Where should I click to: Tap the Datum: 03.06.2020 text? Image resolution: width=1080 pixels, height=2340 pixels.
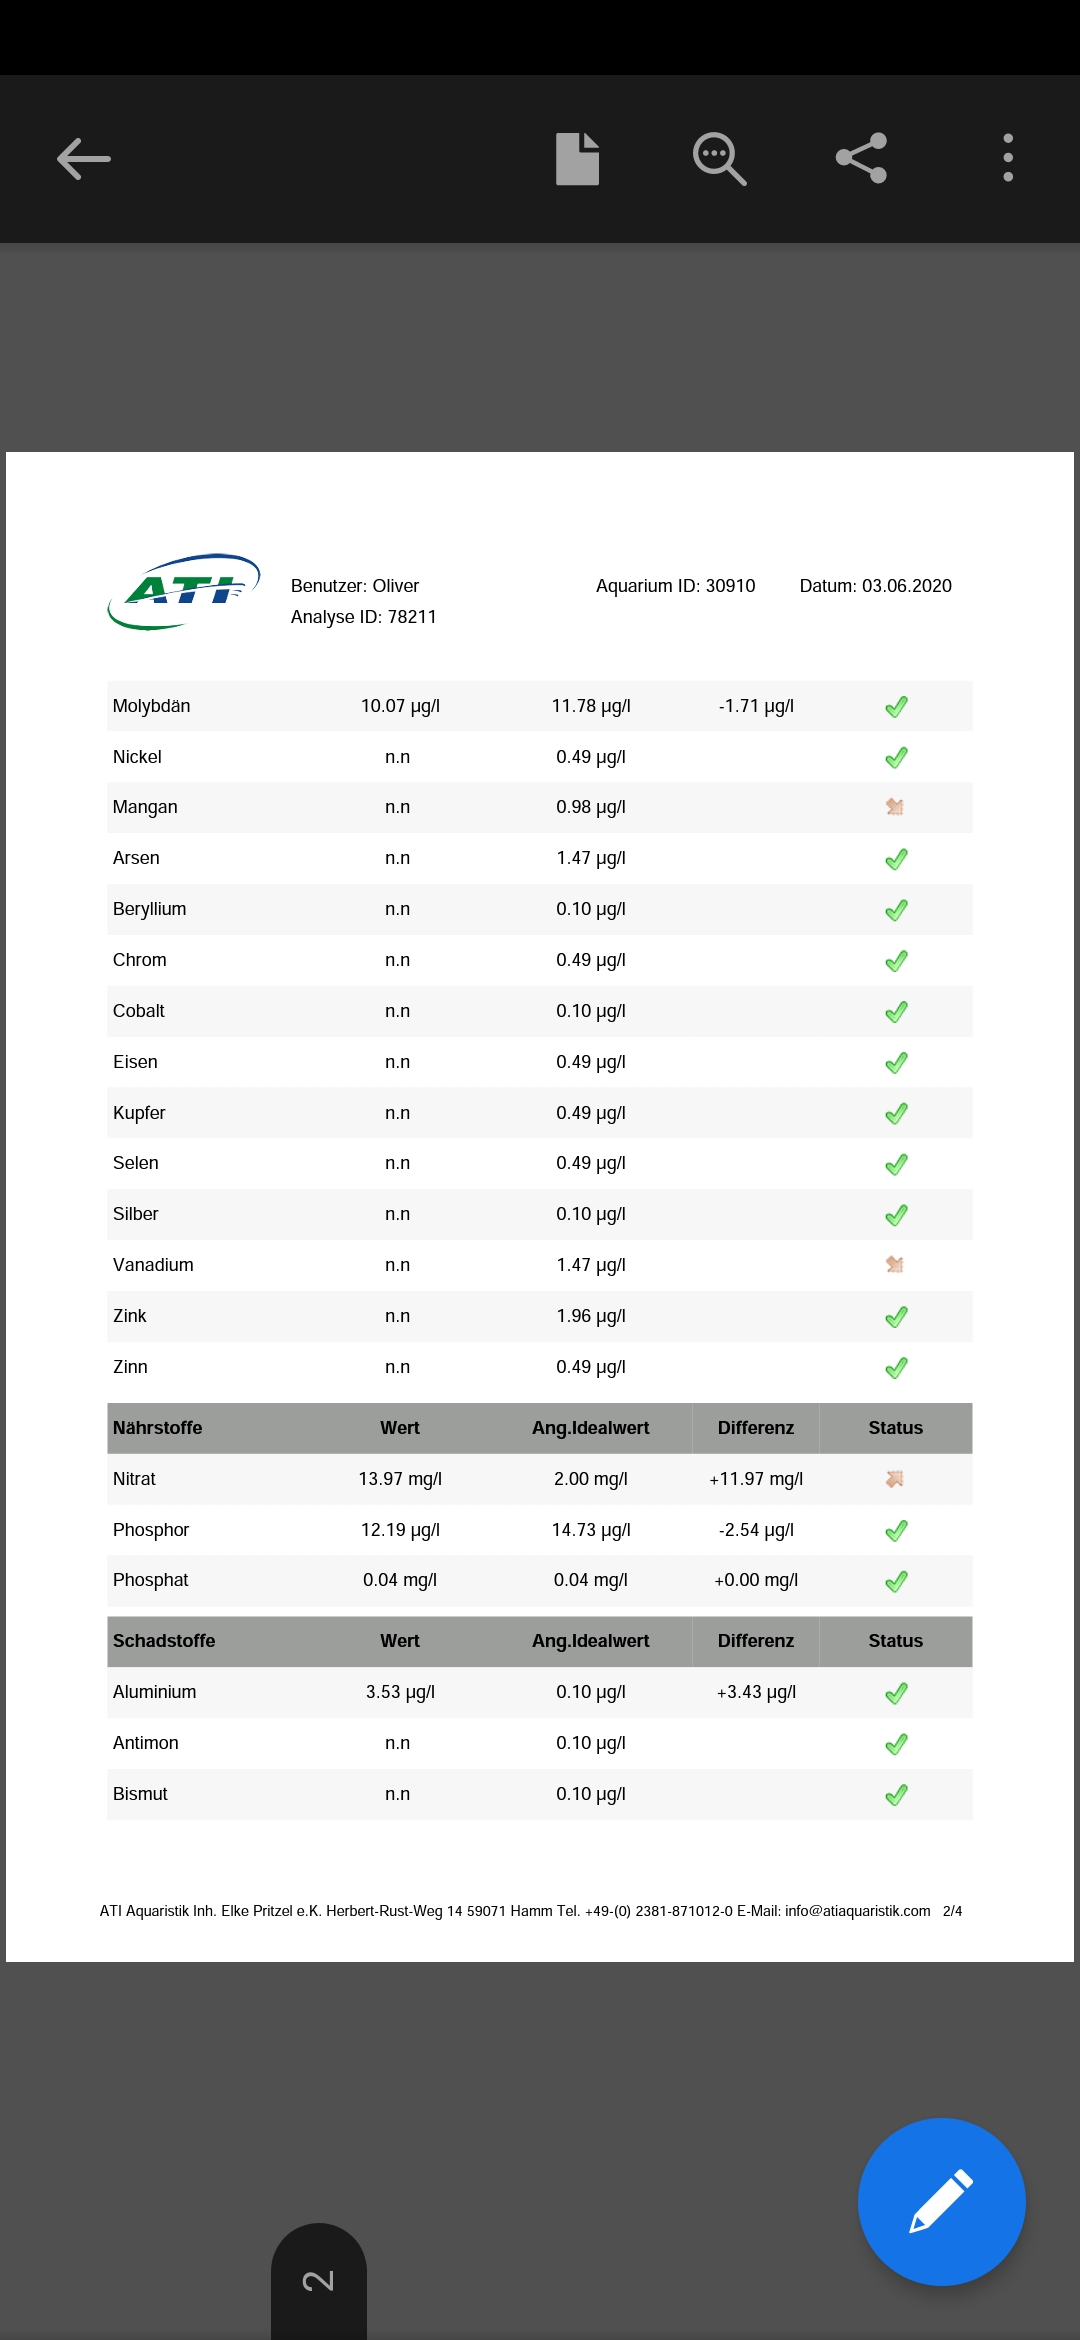(875, 586)
